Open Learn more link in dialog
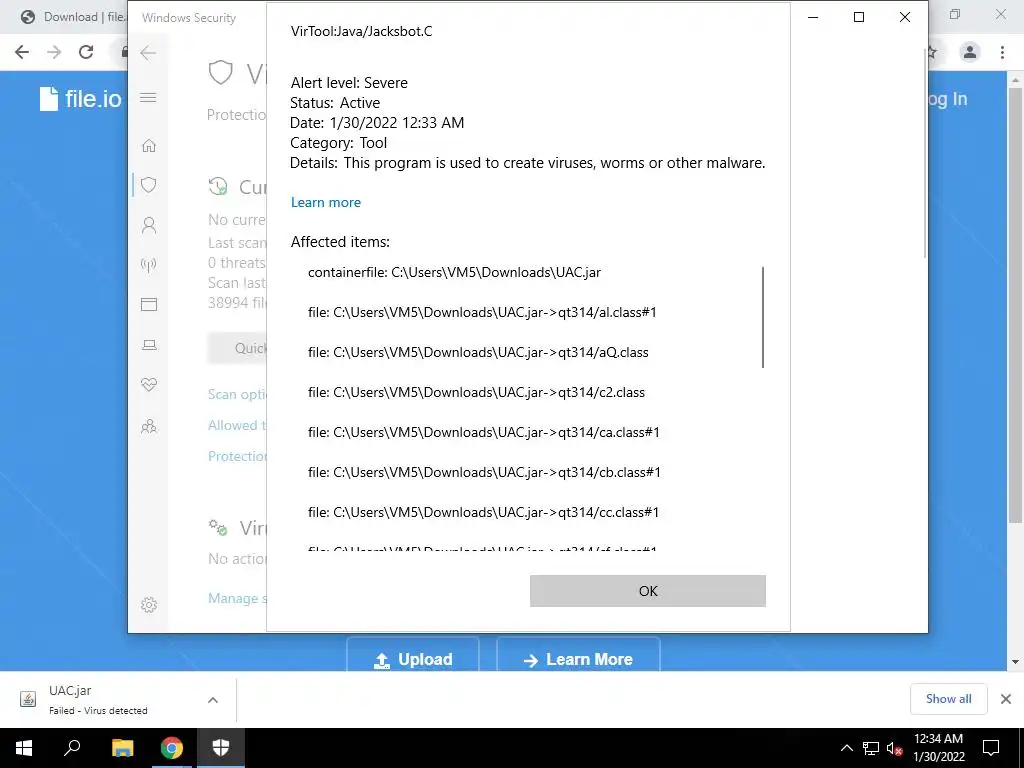This screenshot has width=1024, height=768. pyautogui.click(x=326, y=202)
